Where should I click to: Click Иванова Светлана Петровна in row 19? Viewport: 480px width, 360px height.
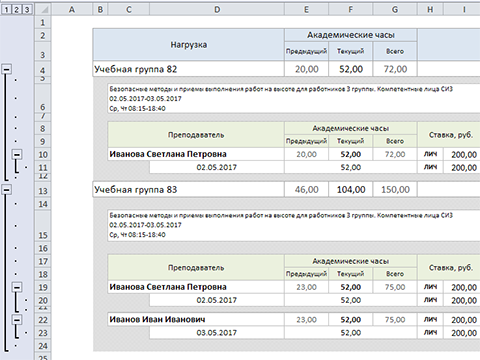click(x=196, y=287)
